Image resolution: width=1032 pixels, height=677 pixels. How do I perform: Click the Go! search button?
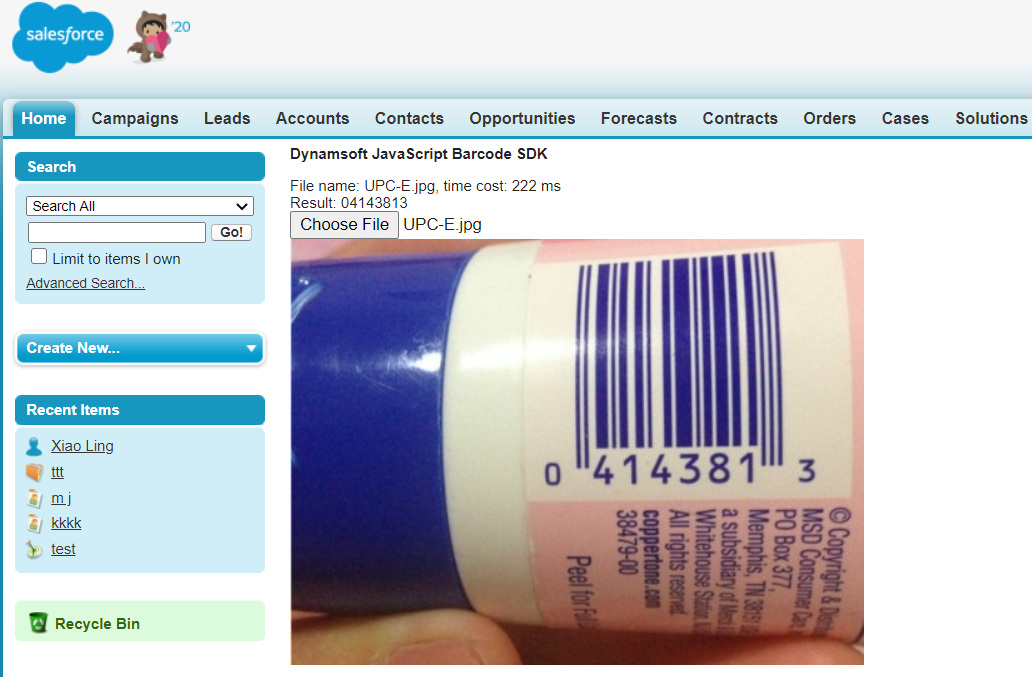[x=231, y=232]
